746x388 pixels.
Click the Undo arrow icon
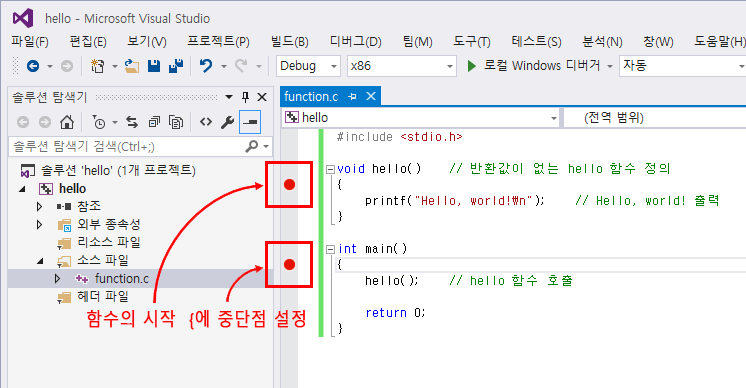click(x=206, y=66)
